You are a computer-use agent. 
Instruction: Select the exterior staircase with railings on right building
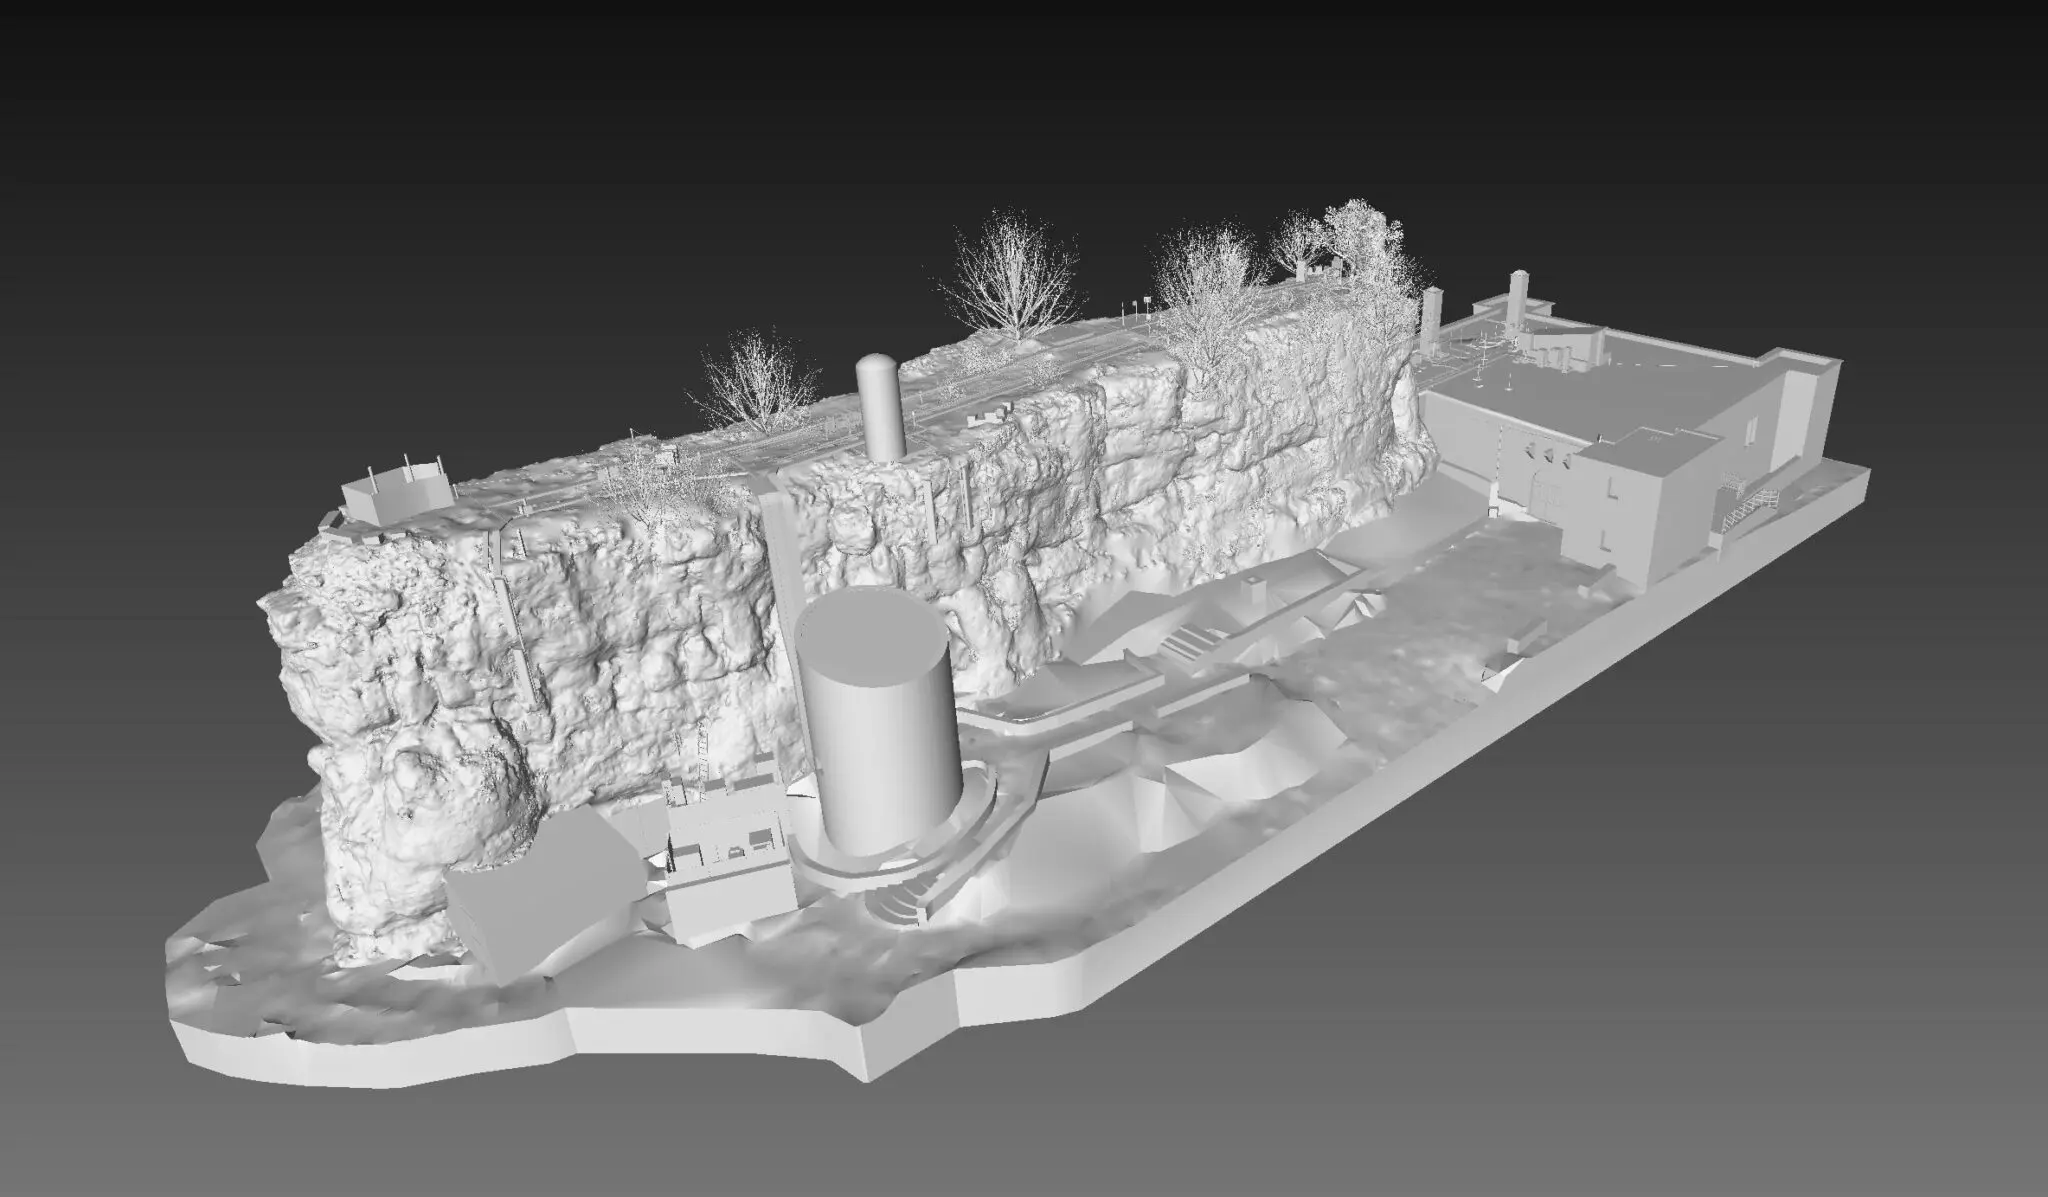tap(1748, 508)
